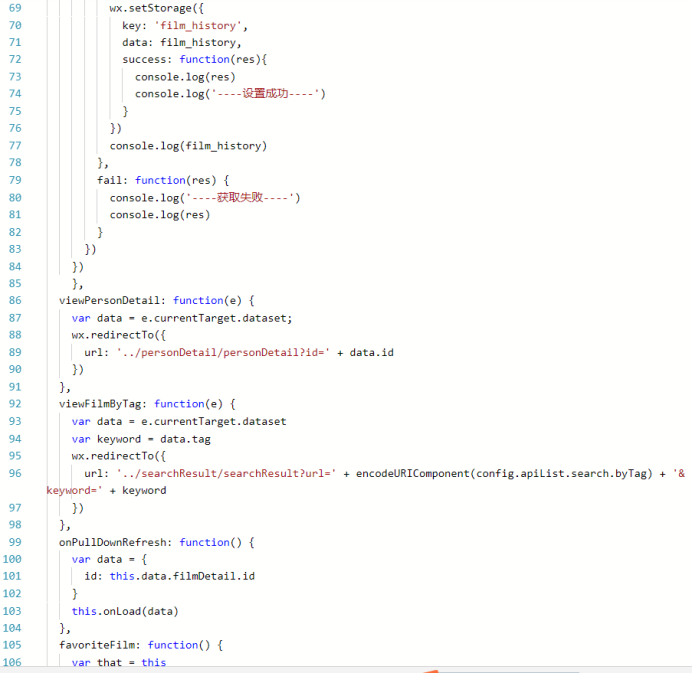Screen dimensions: 692x674
Task: Click 'e.currentTarget.dataset' on line 93
Action: click(x=214, y=422)
